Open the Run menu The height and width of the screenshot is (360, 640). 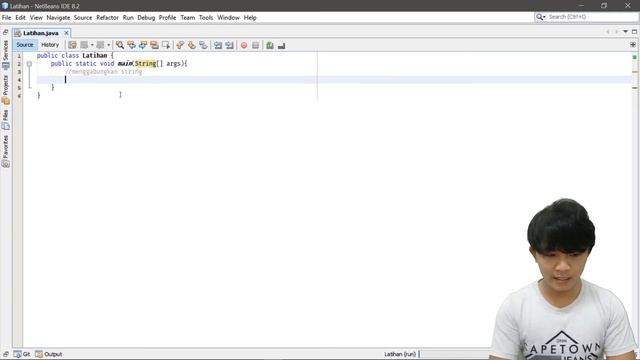128,18
